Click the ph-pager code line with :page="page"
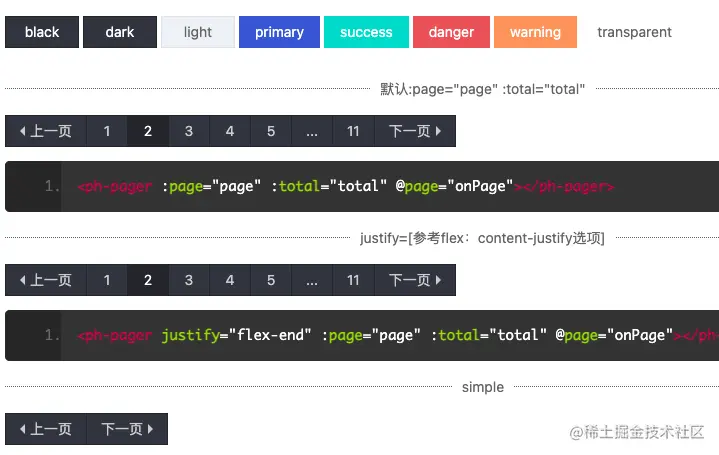The width and height of the screenshot is (719, 455). [x=362, y=187]
